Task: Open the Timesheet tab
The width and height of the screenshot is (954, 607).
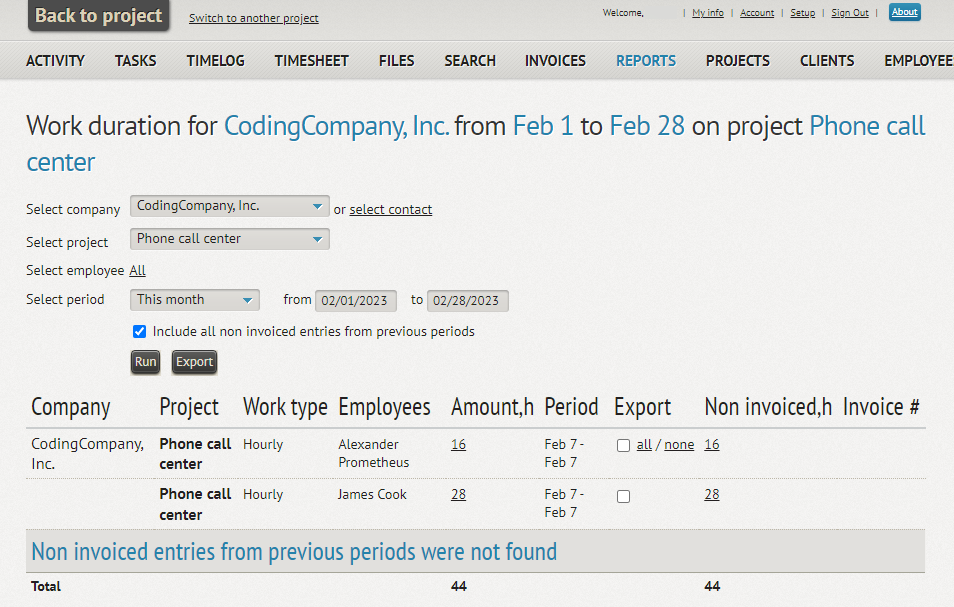Action: pos(311,61)
